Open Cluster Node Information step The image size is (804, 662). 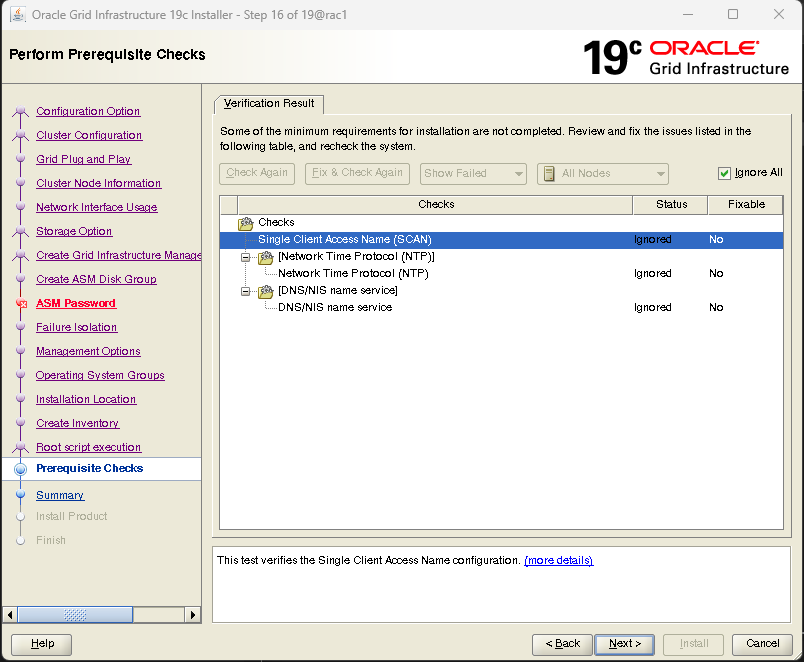click(98, 184)
